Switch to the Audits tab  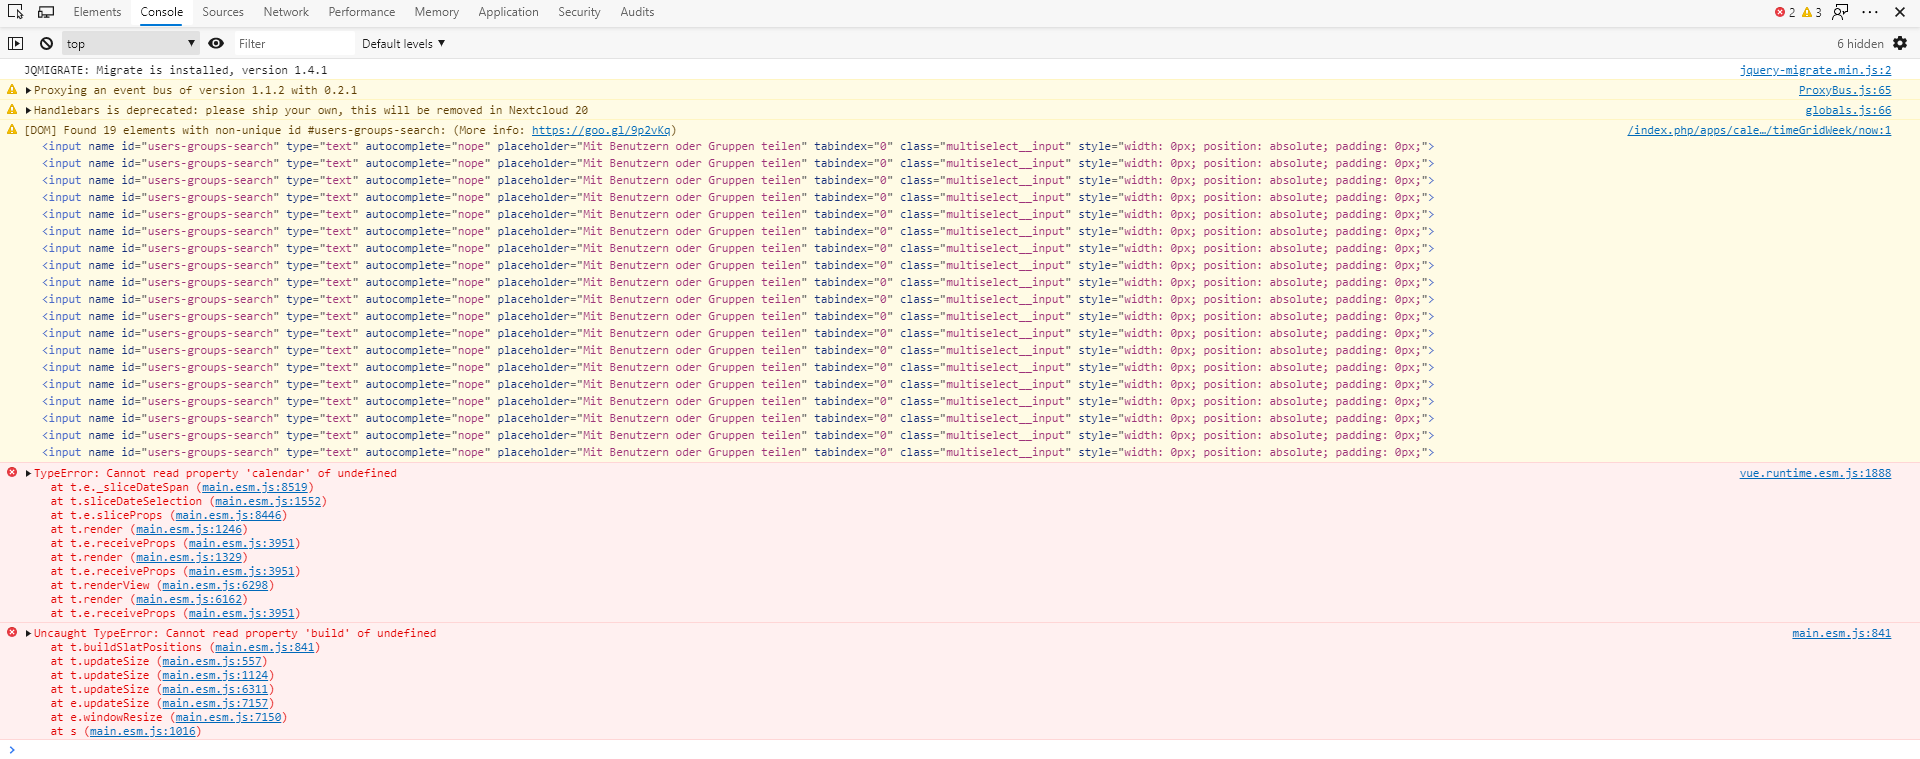click(x=637, y=12)
